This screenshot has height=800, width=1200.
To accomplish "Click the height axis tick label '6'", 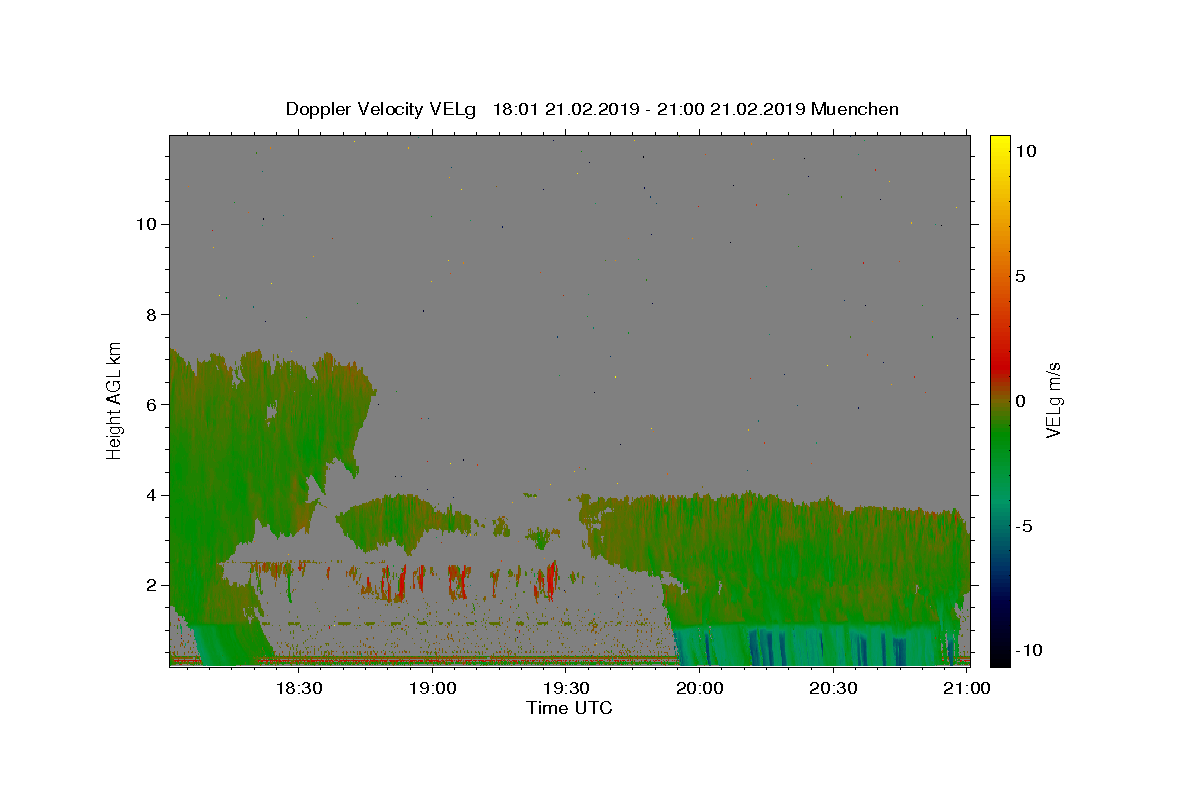I will pos(152,404).
